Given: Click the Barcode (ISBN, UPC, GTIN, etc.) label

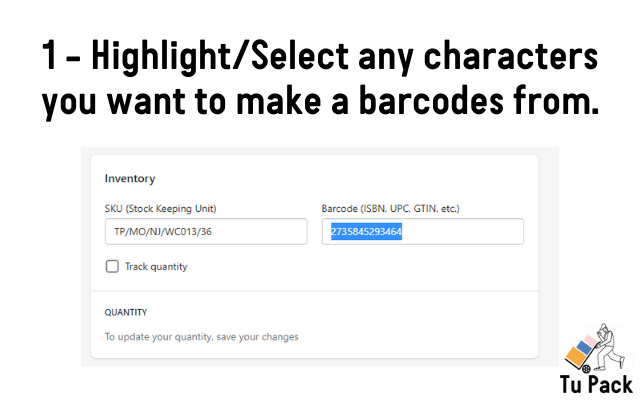Looking at the screenshot, I should click(390, 208).
